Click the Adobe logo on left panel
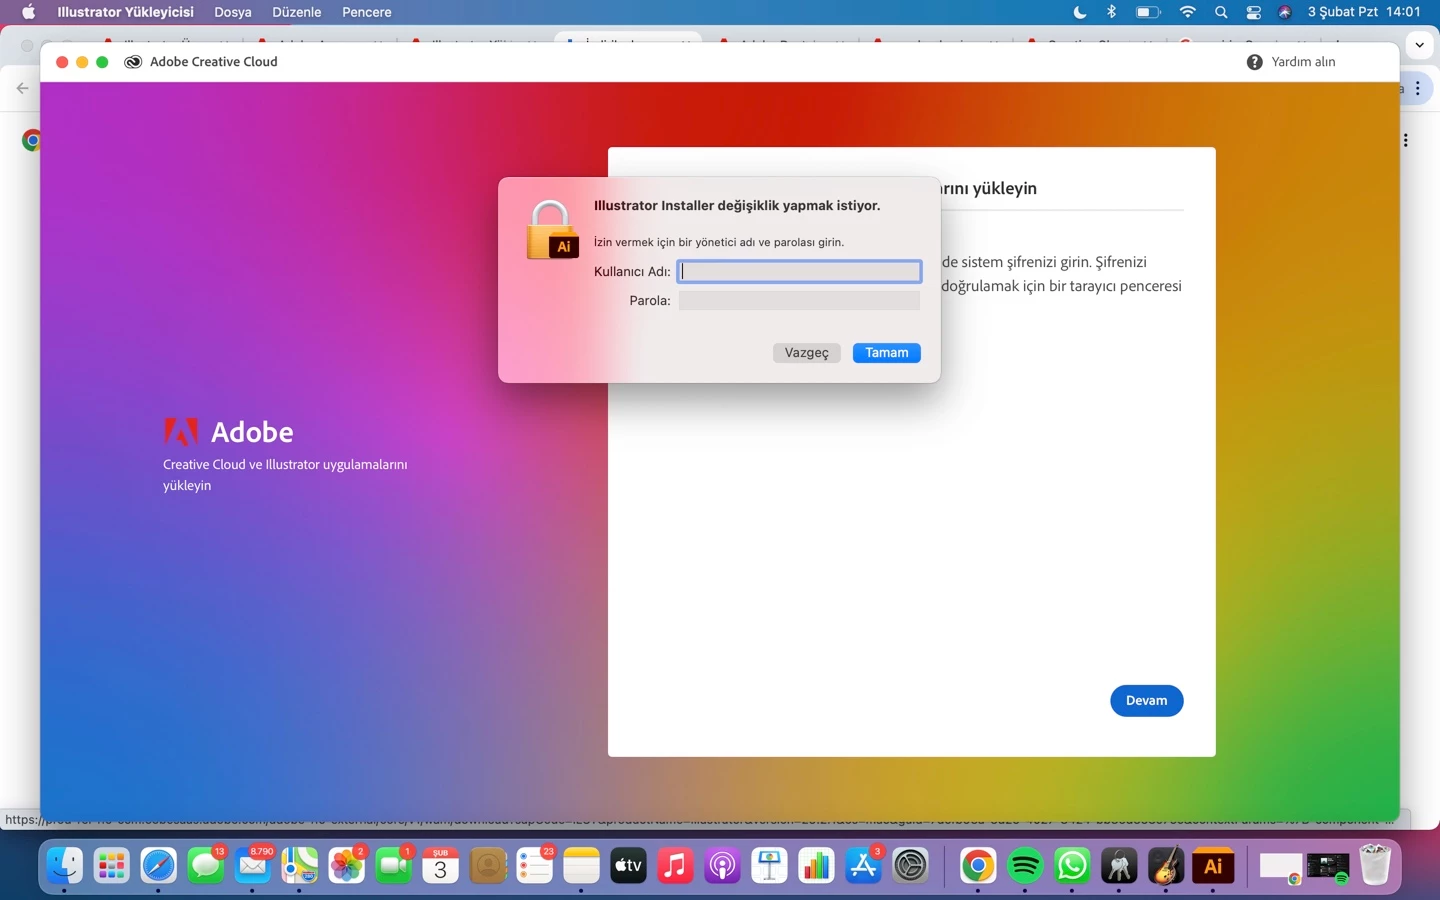The height and width of the screenshot is (900, 1440). 180,432
